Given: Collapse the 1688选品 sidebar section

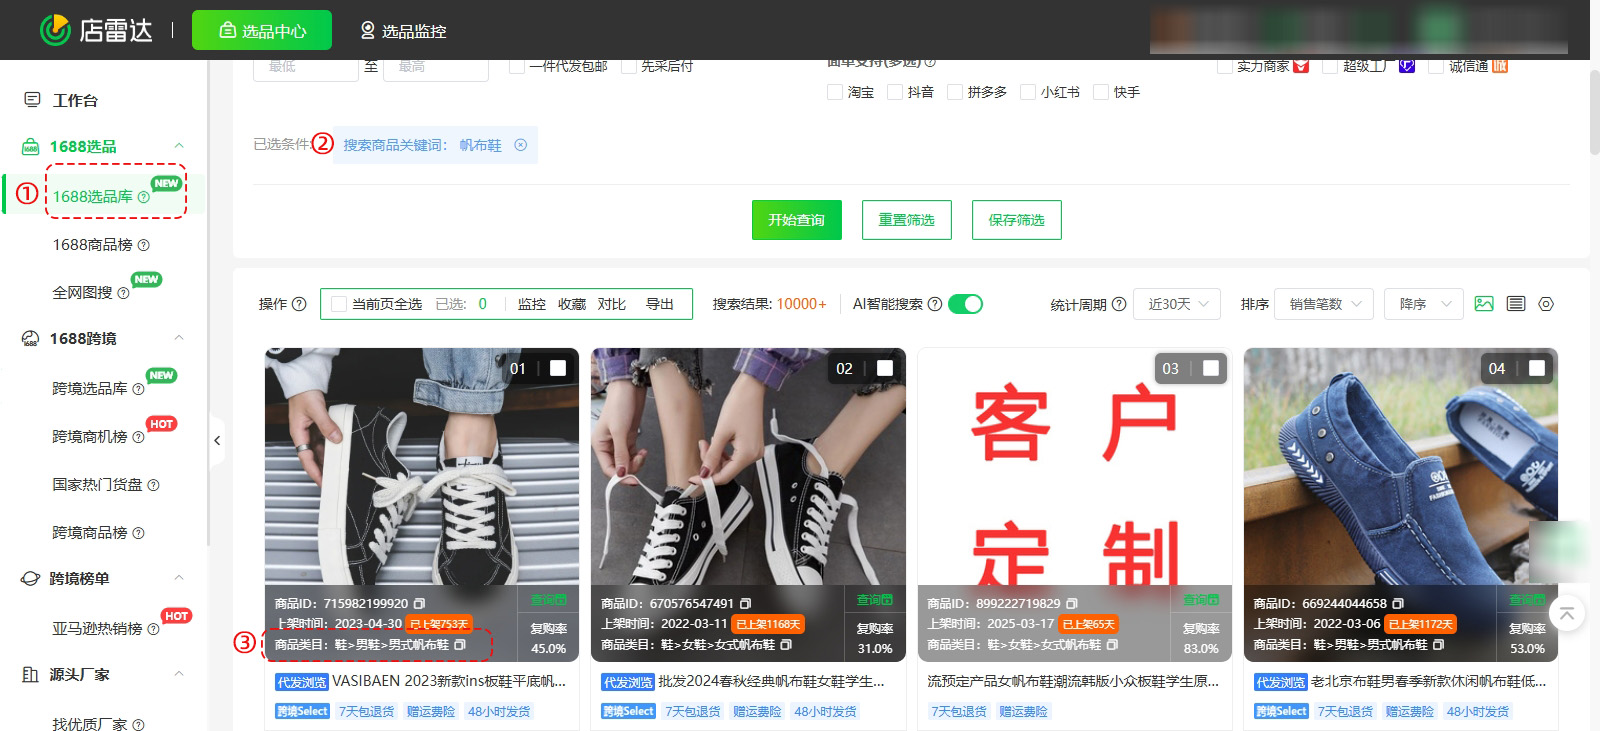Looking at the screenshot, I should coord(179,146).
